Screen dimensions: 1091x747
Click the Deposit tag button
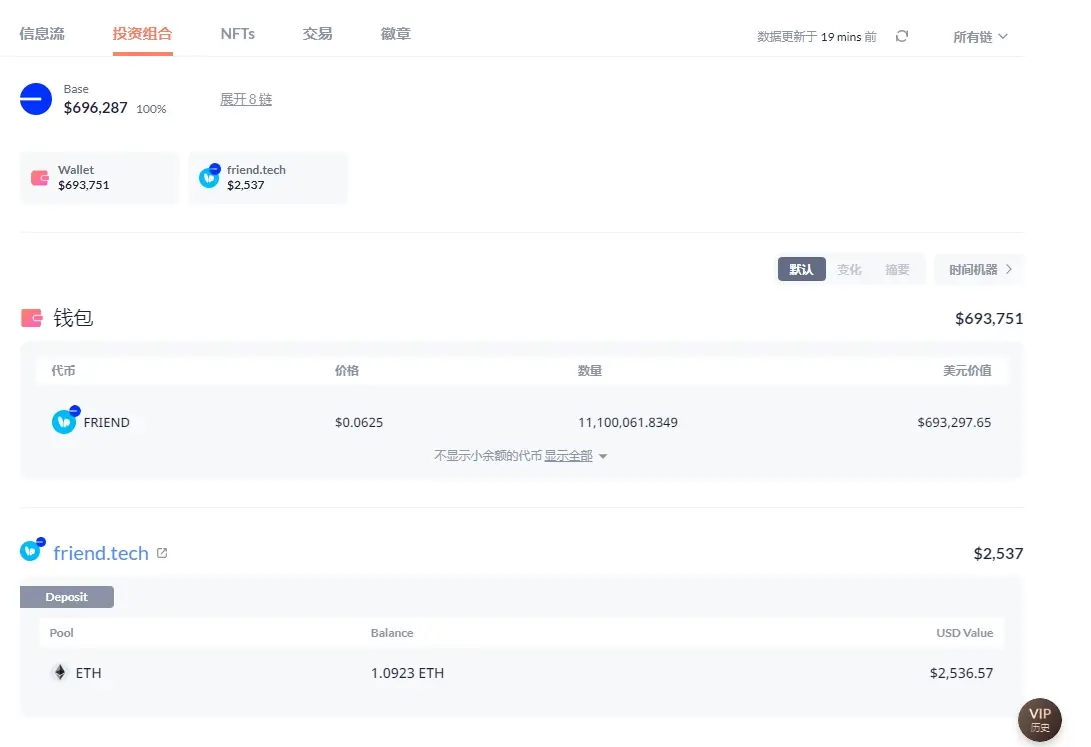[x=67, y=597]
